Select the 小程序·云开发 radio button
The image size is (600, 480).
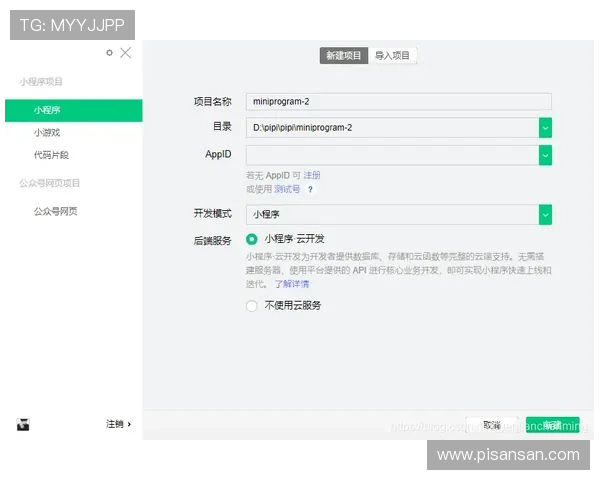pyautogui.click(x=252, y=239)
